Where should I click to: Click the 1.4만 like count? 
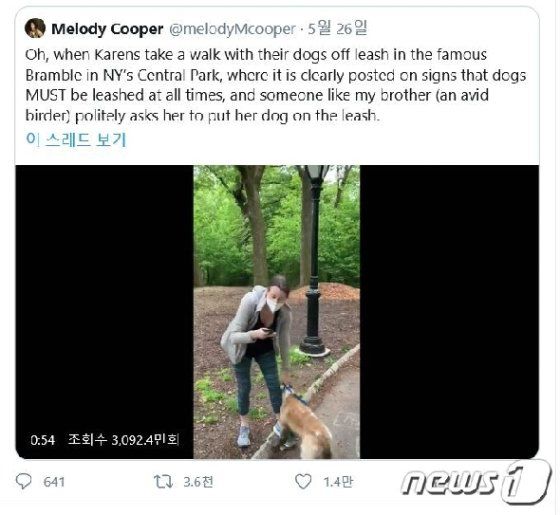[338, 482]
